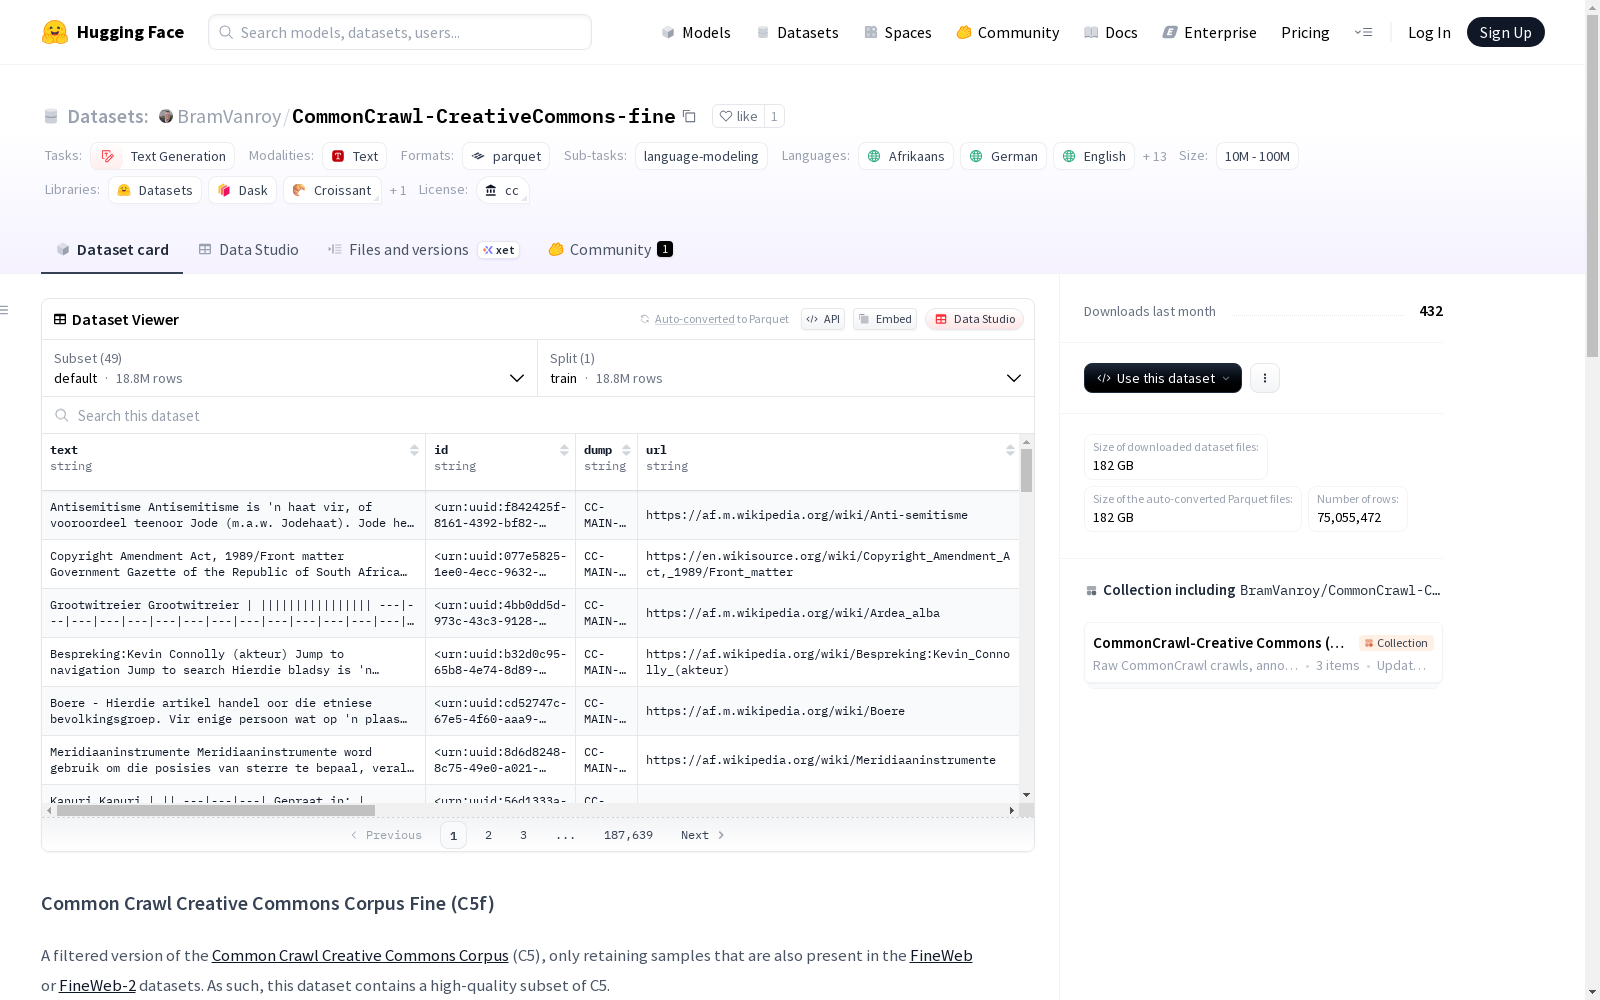Screen dimensions: 1600x1000
Task: Click the Search this dataset field
Action: (x=538, y=415)
